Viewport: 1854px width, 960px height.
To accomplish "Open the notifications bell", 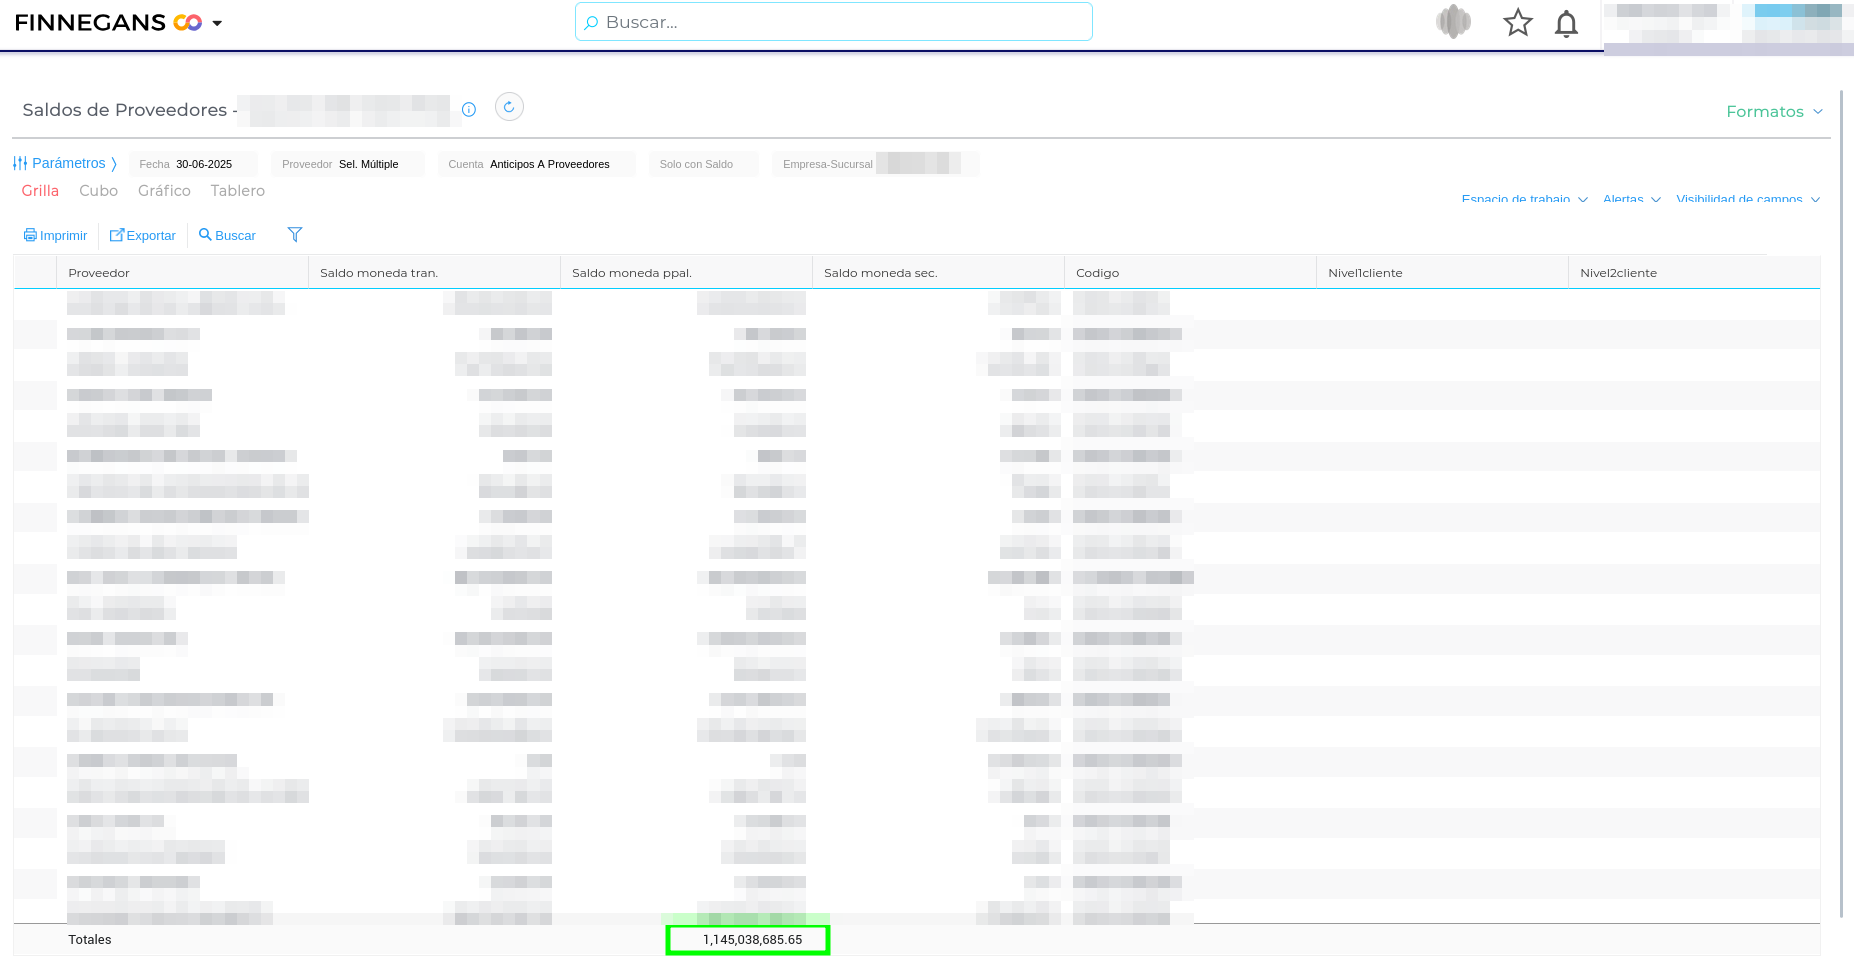I will [x=1566, y=23].
